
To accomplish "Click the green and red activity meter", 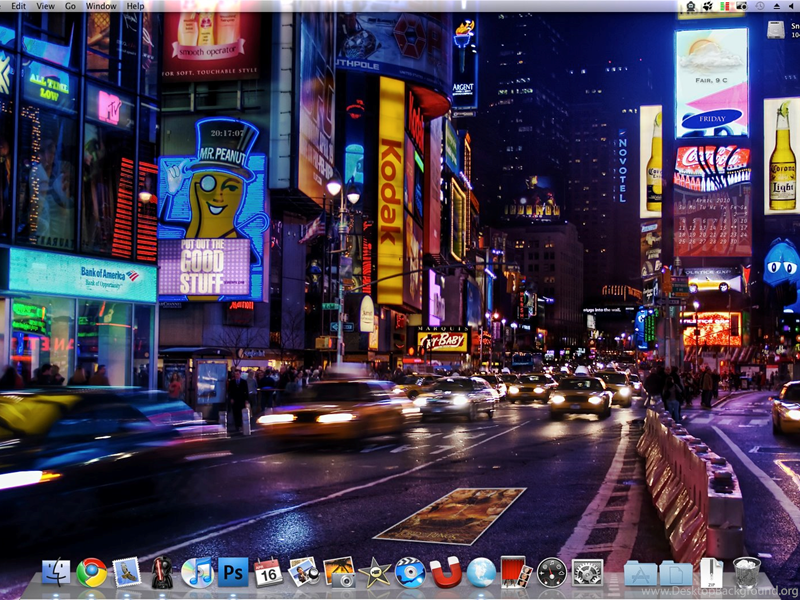I will (x=725, y=6).
